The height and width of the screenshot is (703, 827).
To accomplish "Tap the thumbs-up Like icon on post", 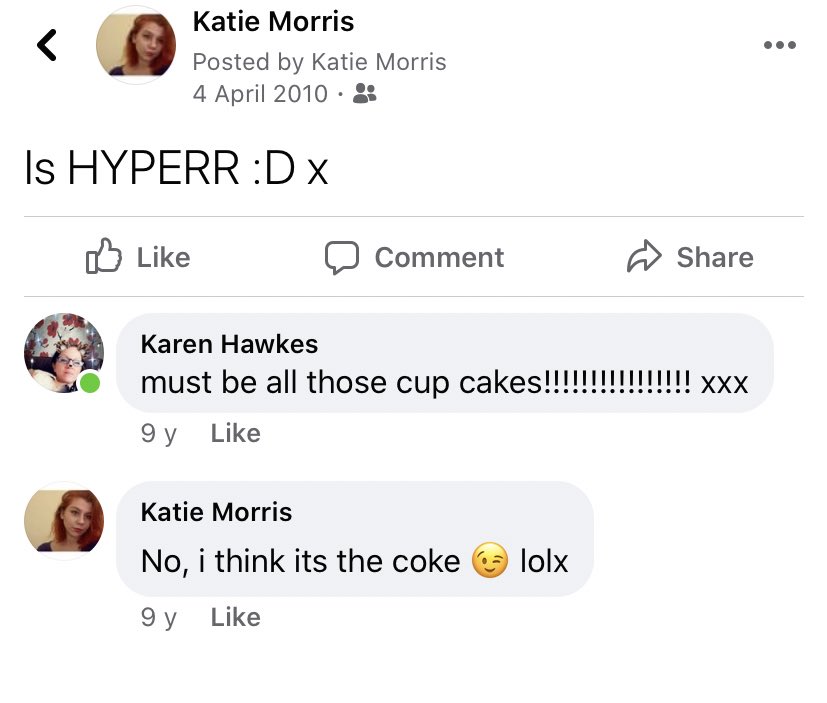I will click(x=104, y=256).
